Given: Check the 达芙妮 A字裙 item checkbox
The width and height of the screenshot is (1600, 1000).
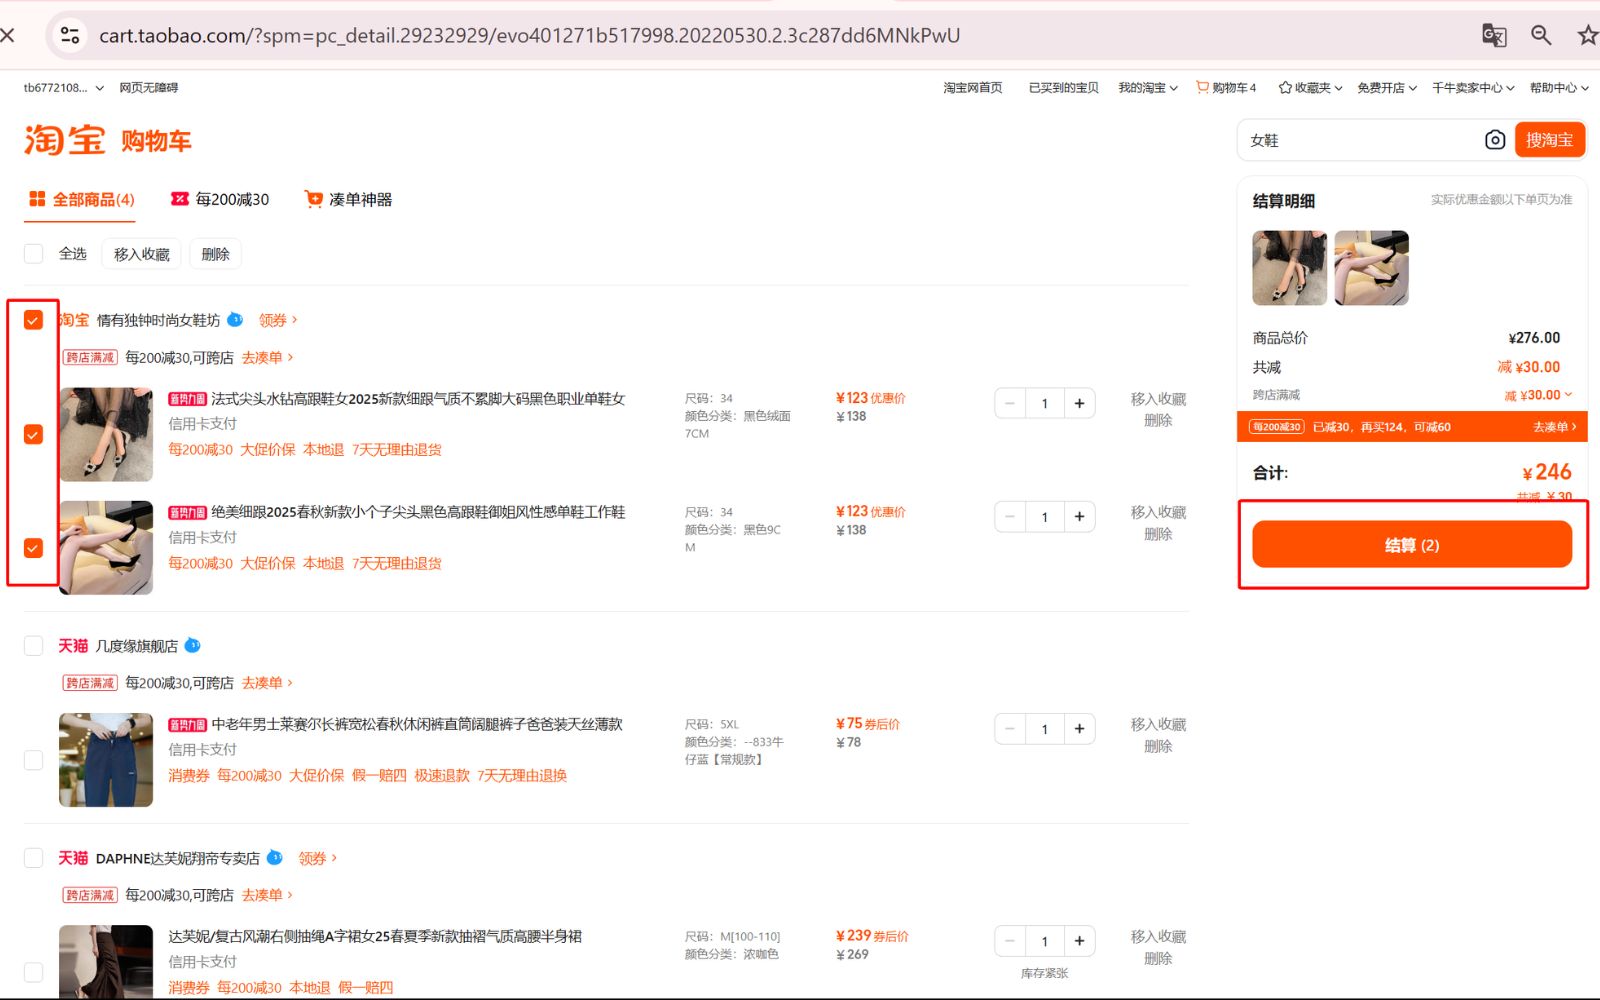Looking at the screenshot, I should [x=34, y=972].
